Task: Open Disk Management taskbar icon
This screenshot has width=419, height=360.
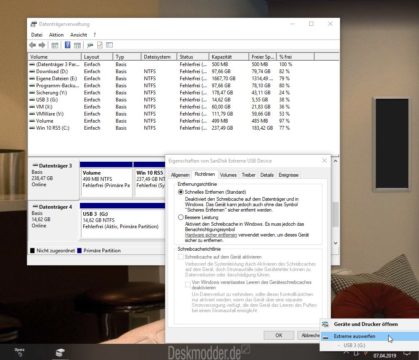Action: (59, 353)
